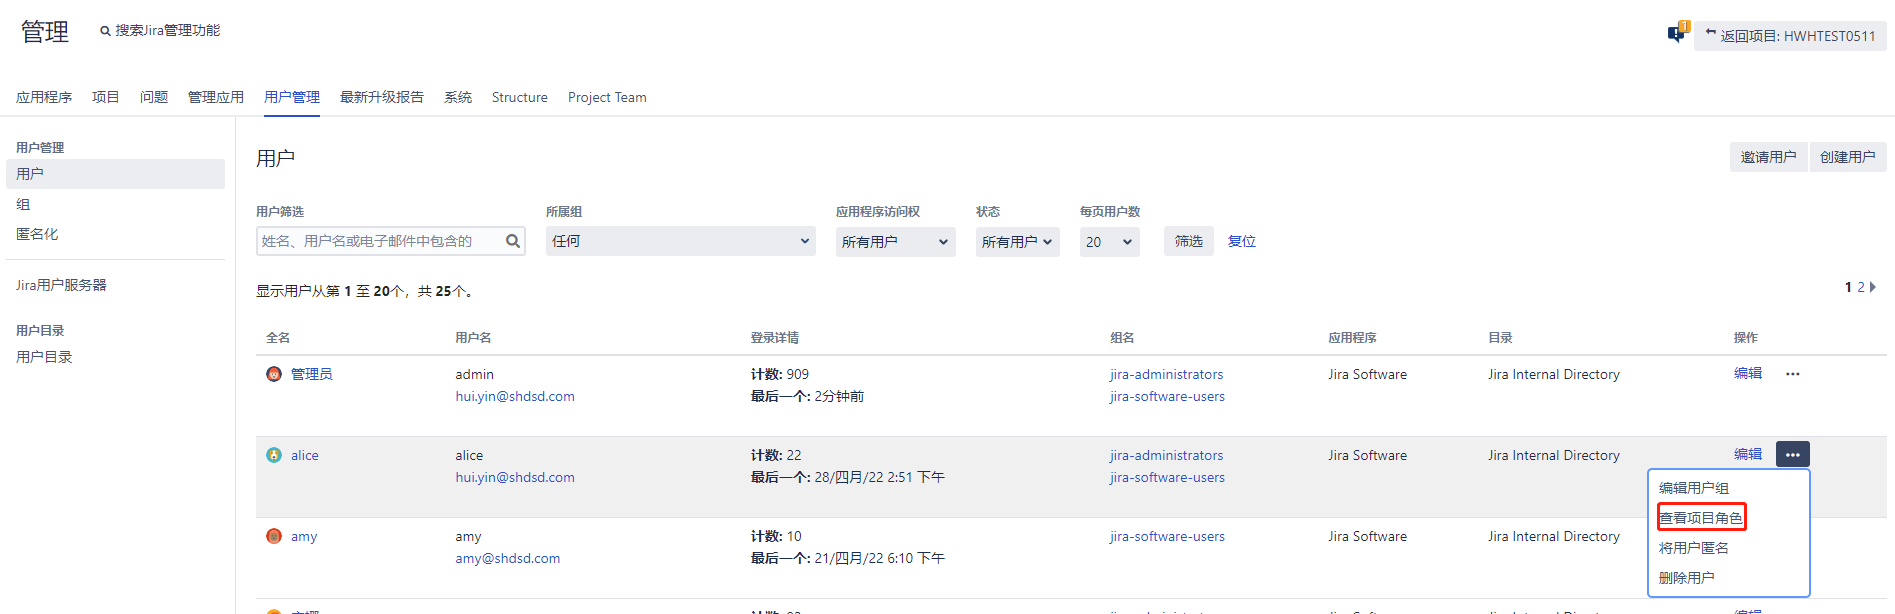
Task: Click the 复位 reset link
Action: 1241,241
